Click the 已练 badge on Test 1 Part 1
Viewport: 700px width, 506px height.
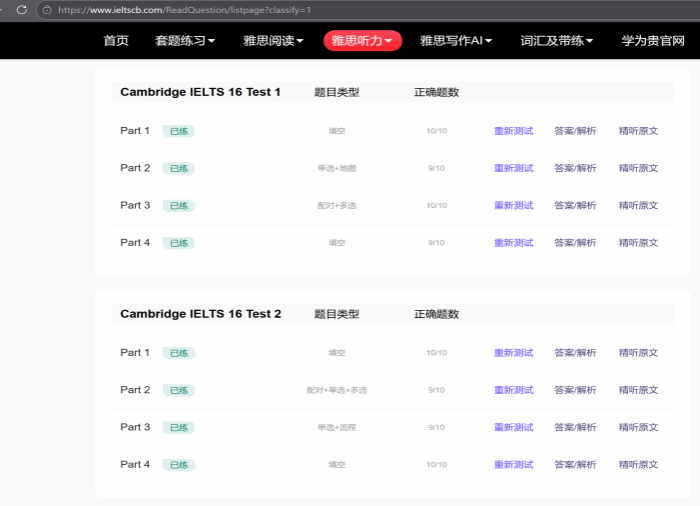click(x=179, y=131)
